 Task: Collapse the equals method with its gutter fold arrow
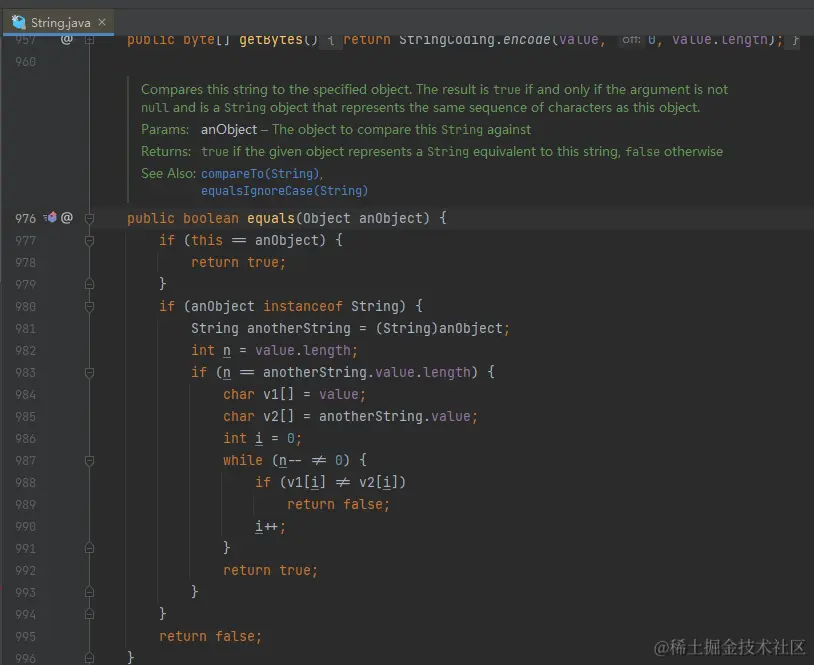pyautogui.click(x=89, y=218)
